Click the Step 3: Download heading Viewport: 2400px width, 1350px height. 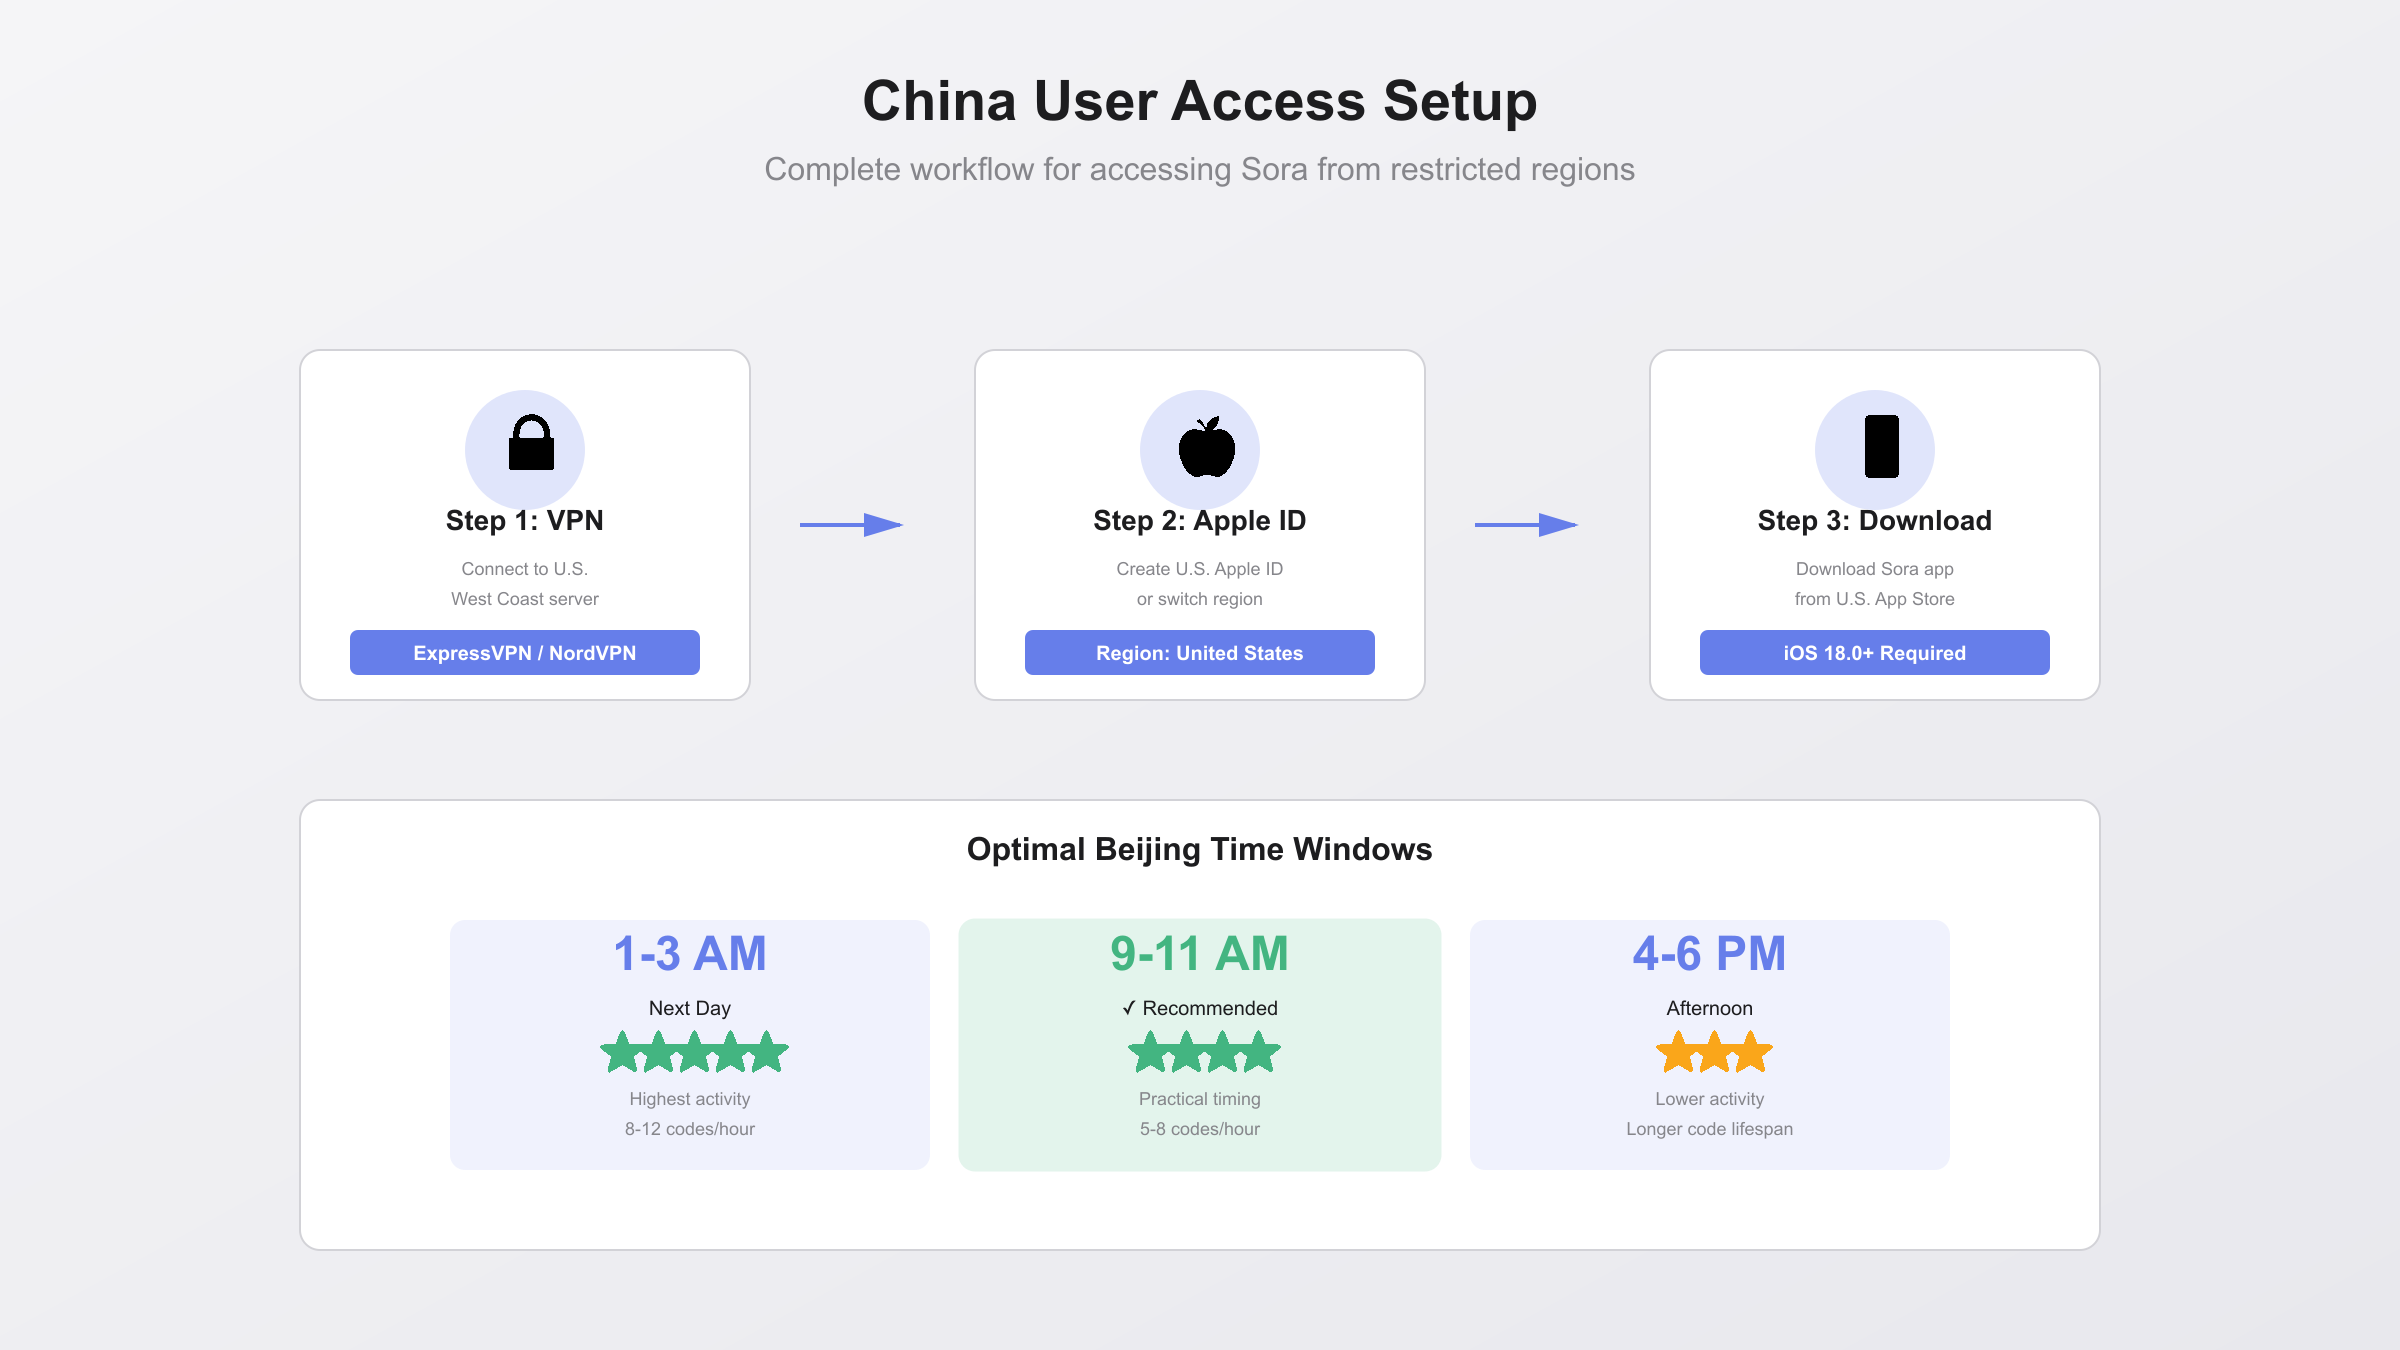click(1874, 520)
